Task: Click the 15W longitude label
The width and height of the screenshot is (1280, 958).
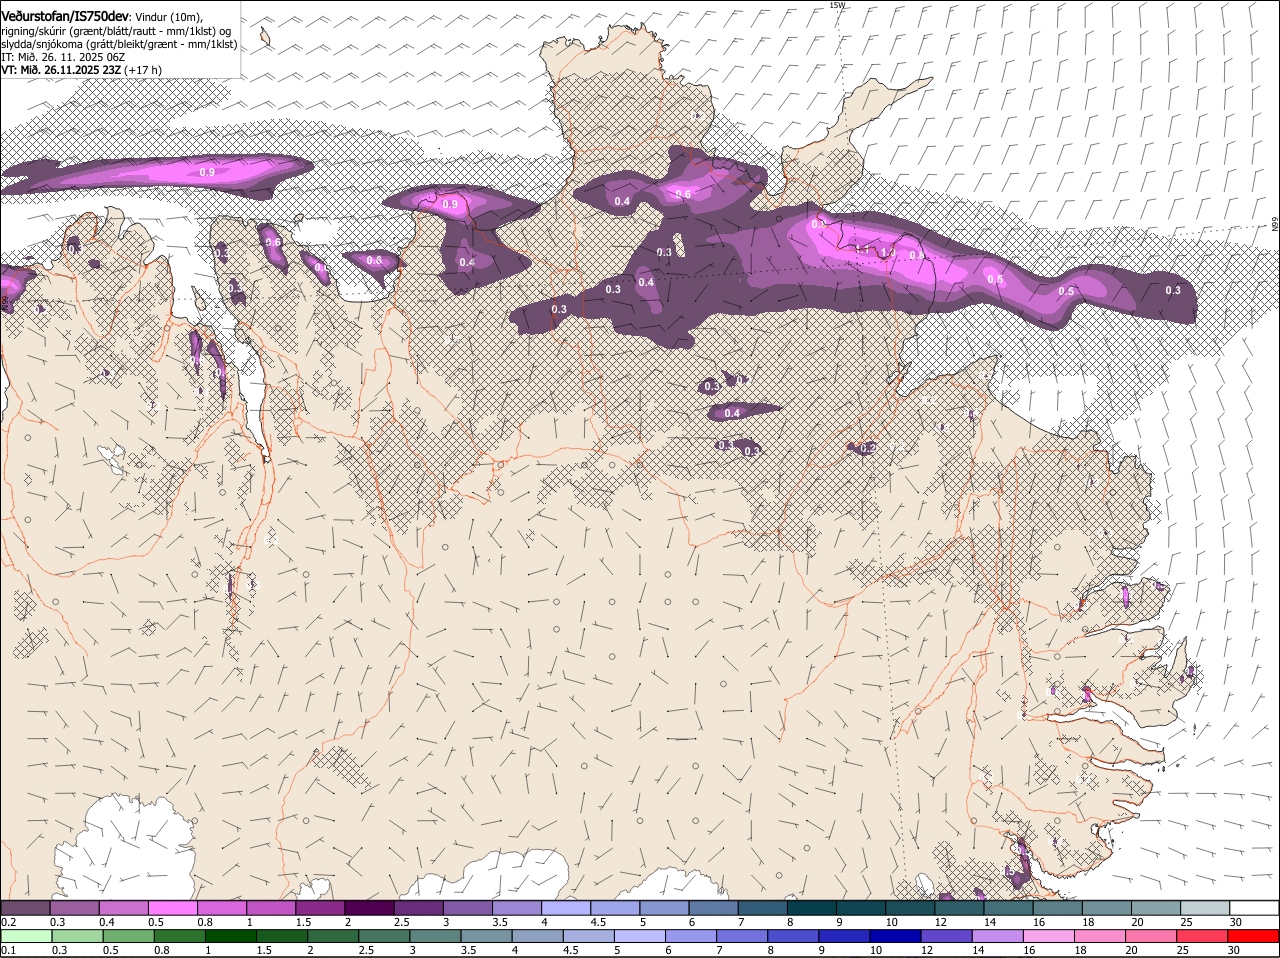Action: pos(837,5)
